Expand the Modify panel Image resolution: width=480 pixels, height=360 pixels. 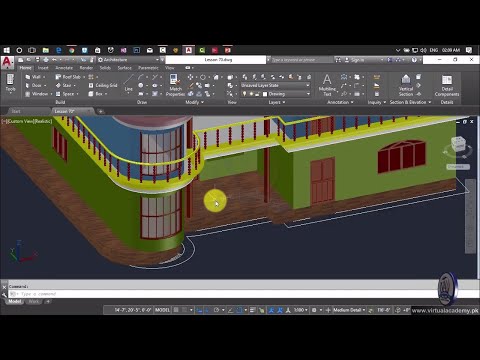coord(194,102)
